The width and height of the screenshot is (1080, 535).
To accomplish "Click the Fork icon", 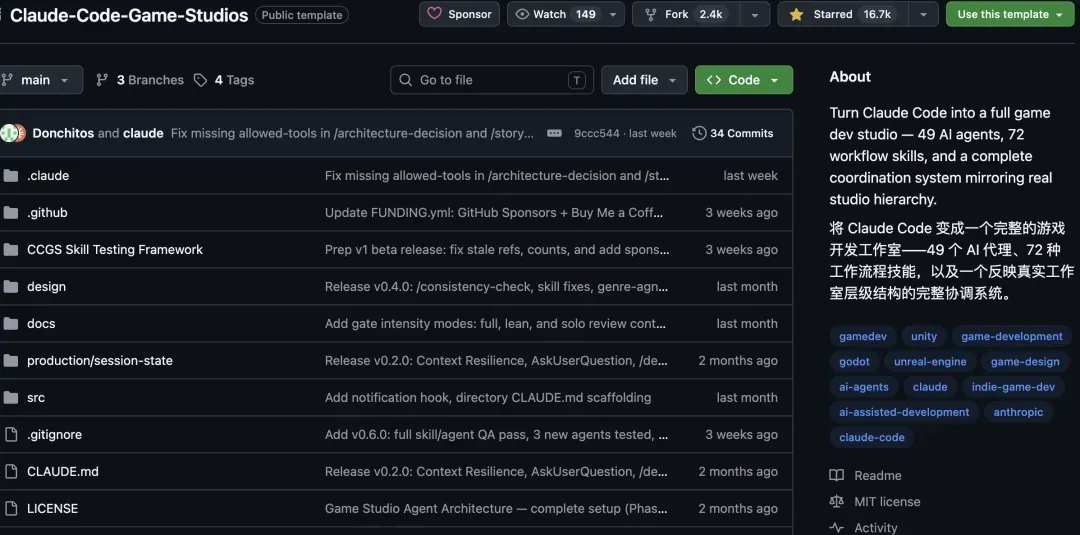I will tap(650, 14).
